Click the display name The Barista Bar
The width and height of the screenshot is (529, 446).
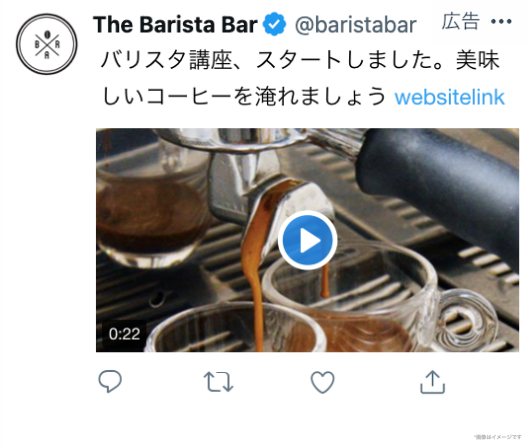click(x=175, y=24)
